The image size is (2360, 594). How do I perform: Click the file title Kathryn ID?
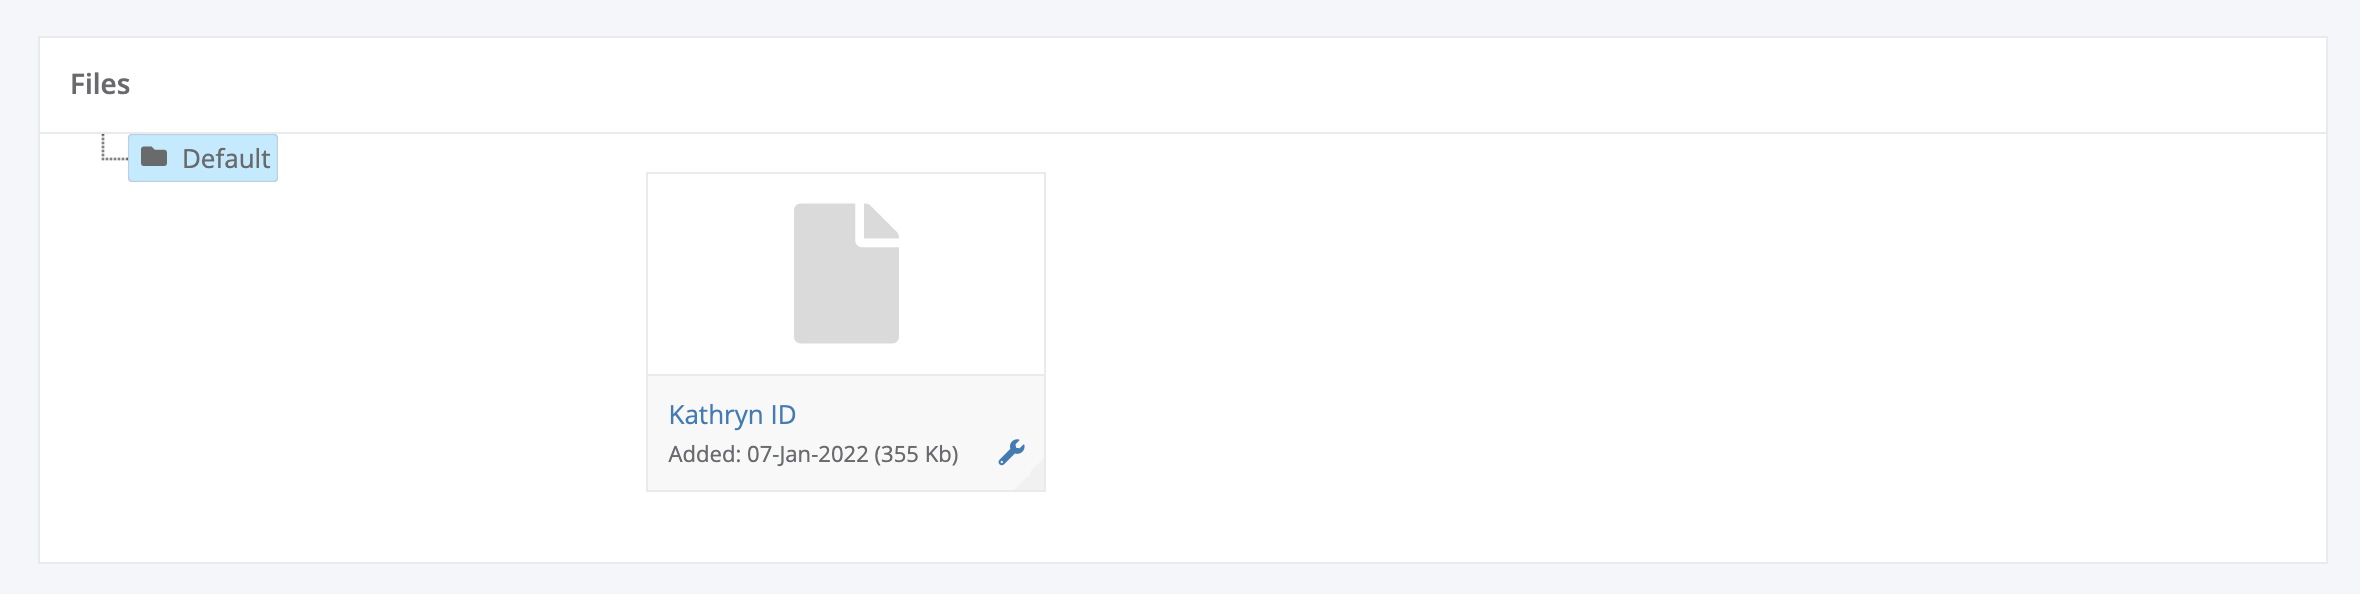pyautogui.click(x=732, y=414)
